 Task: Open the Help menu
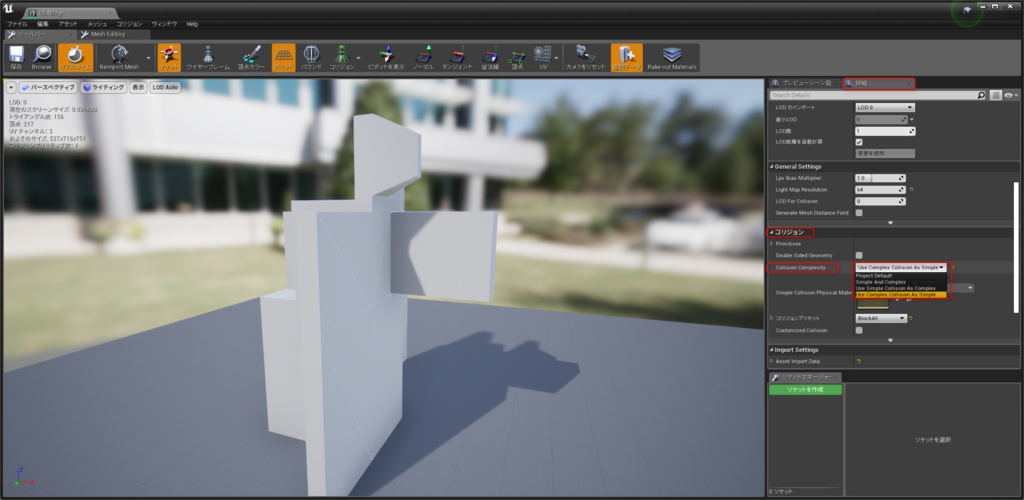tap(192, 24)
